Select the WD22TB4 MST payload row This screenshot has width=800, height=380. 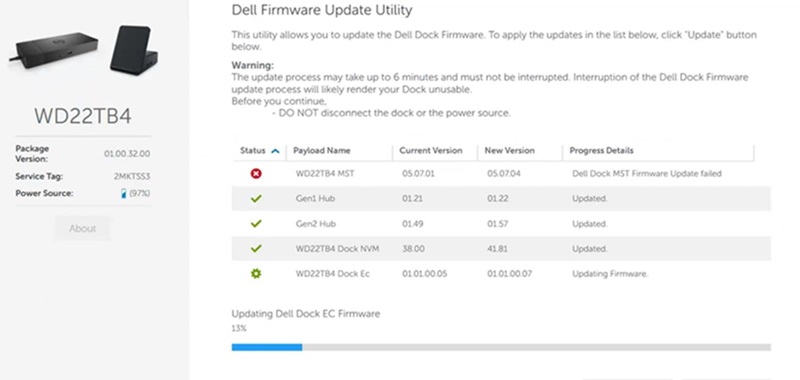pos(501,174)
